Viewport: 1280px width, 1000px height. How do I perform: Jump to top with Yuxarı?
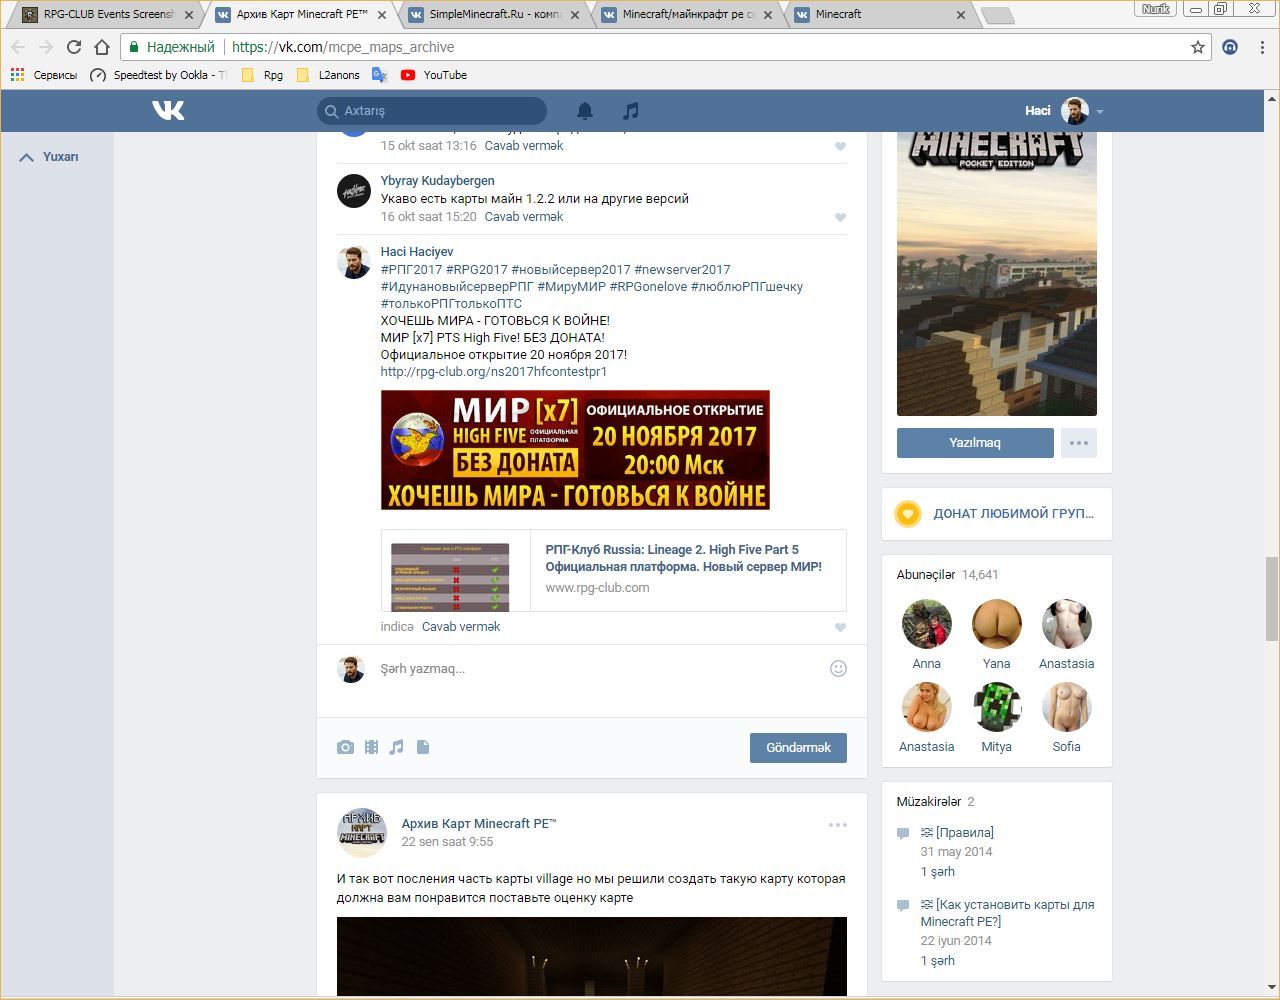49,157
